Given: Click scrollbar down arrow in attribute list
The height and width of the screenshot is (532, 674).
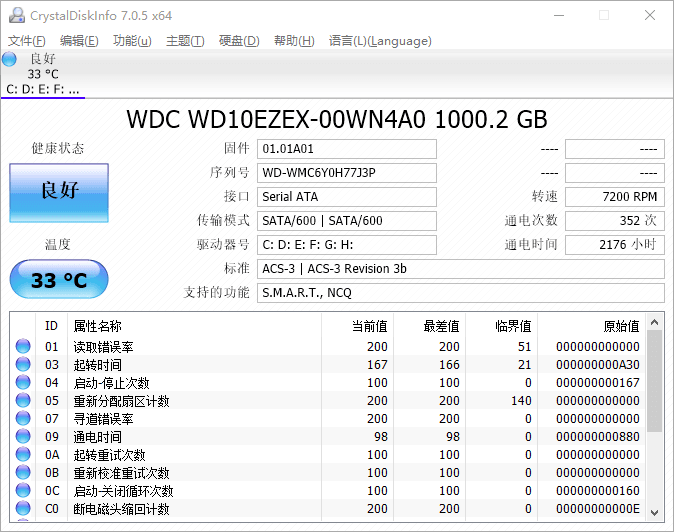Looking at the screenshot, I should point(655,510).
